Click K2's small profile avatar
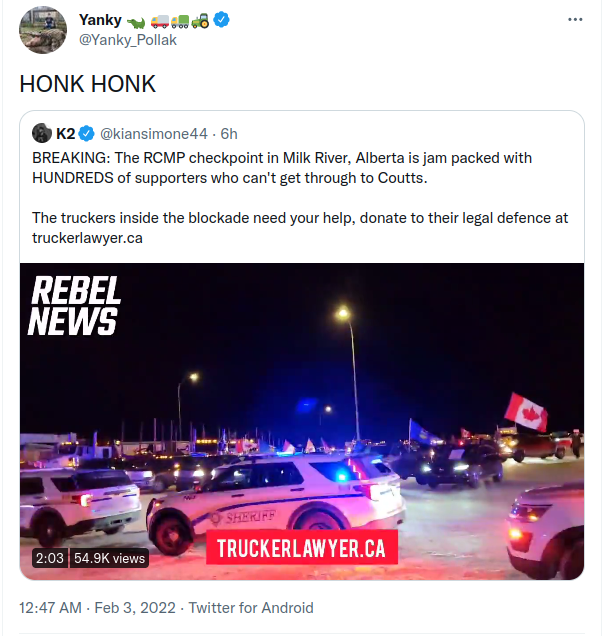The width and height of the screenshot is (611, 636). pos(42,133)
